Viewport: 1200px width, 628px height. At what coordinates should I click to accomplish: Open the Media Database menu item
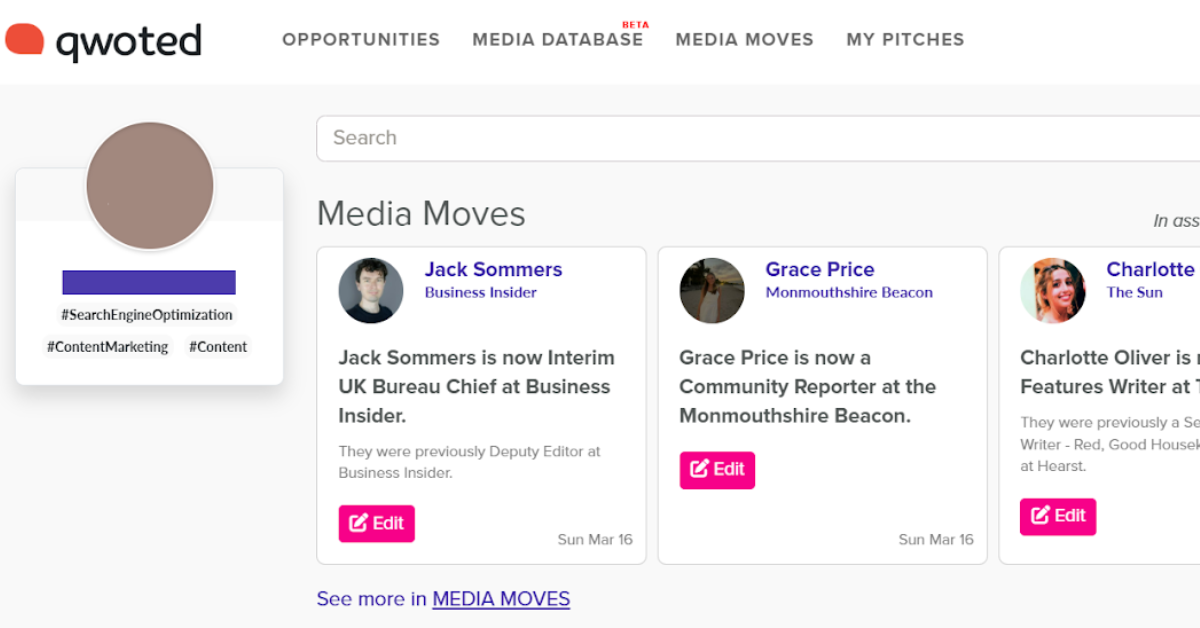click(558, 39)
